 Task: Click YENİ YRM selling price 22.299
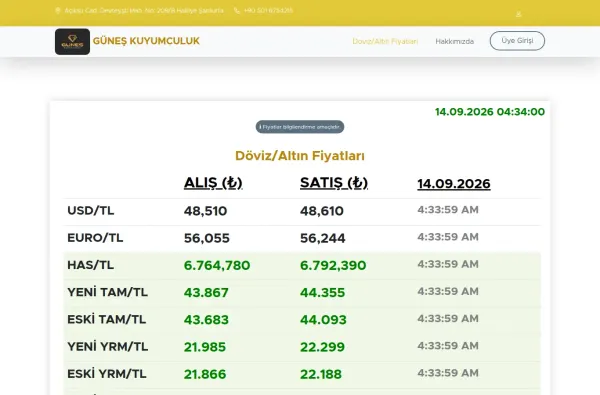pyautogui.click(x=323, y=347)
